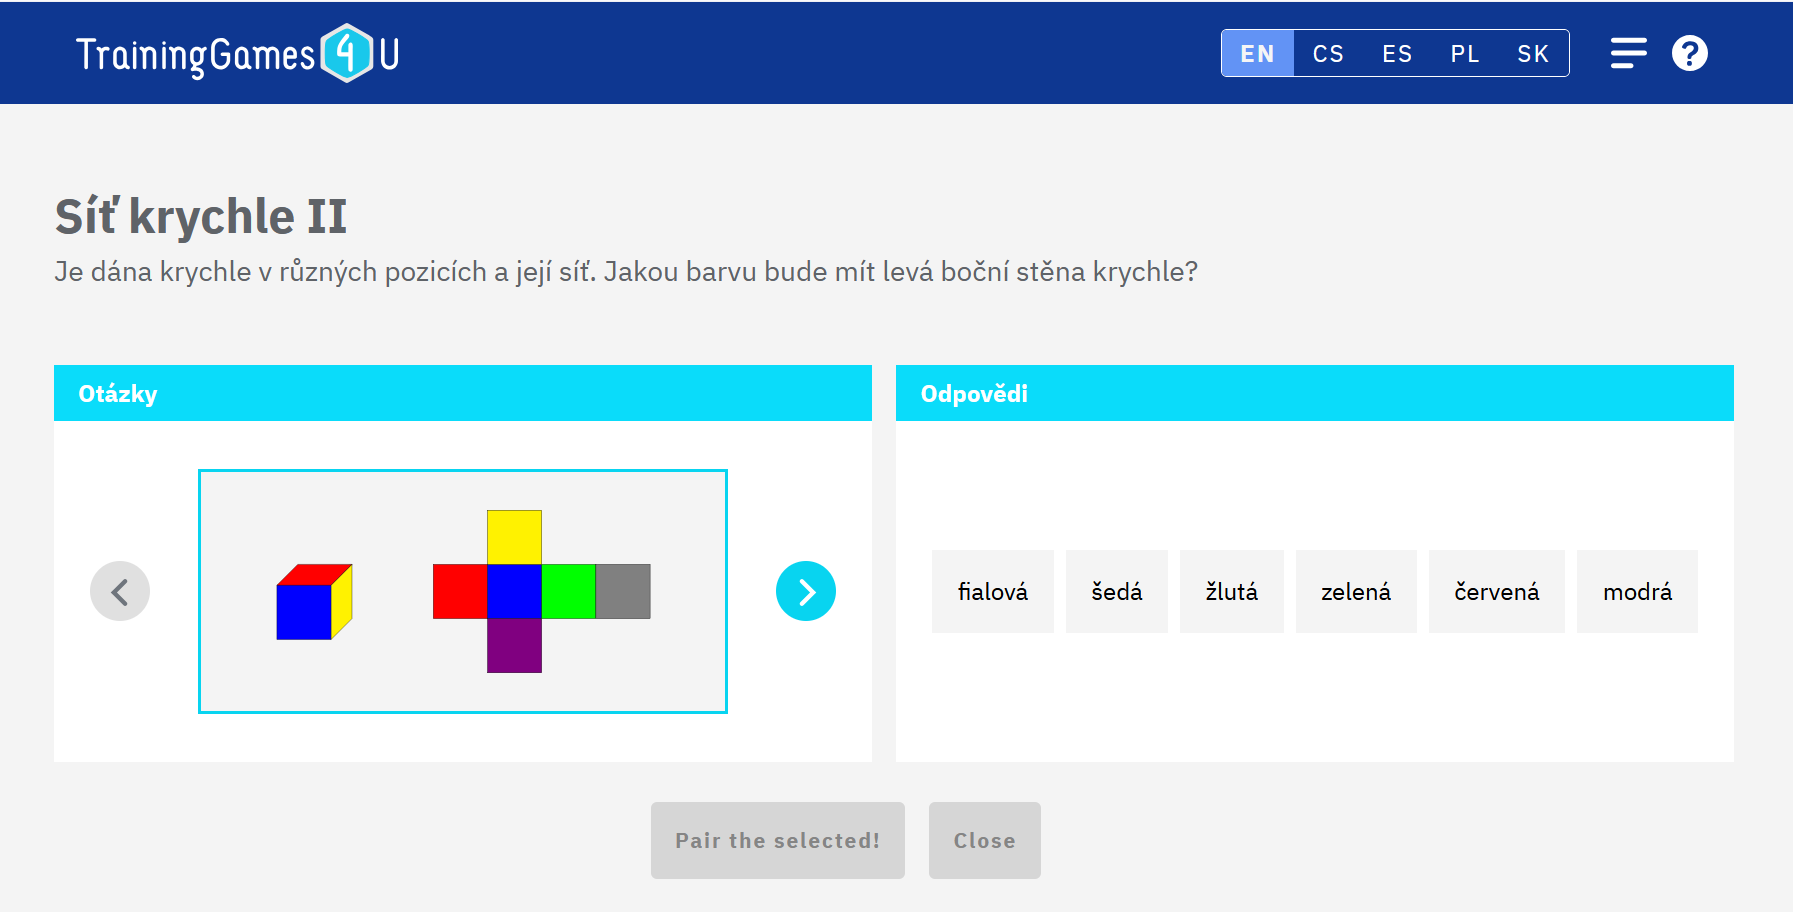Open the hamburger menu icon

click(1628, 53)
